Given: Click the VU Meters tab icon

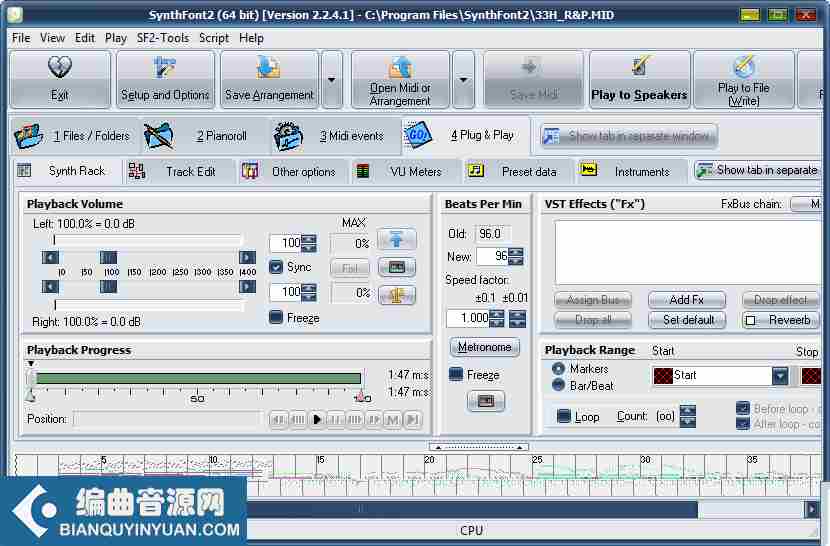Looking at the screenshot, I should point(363,171).
